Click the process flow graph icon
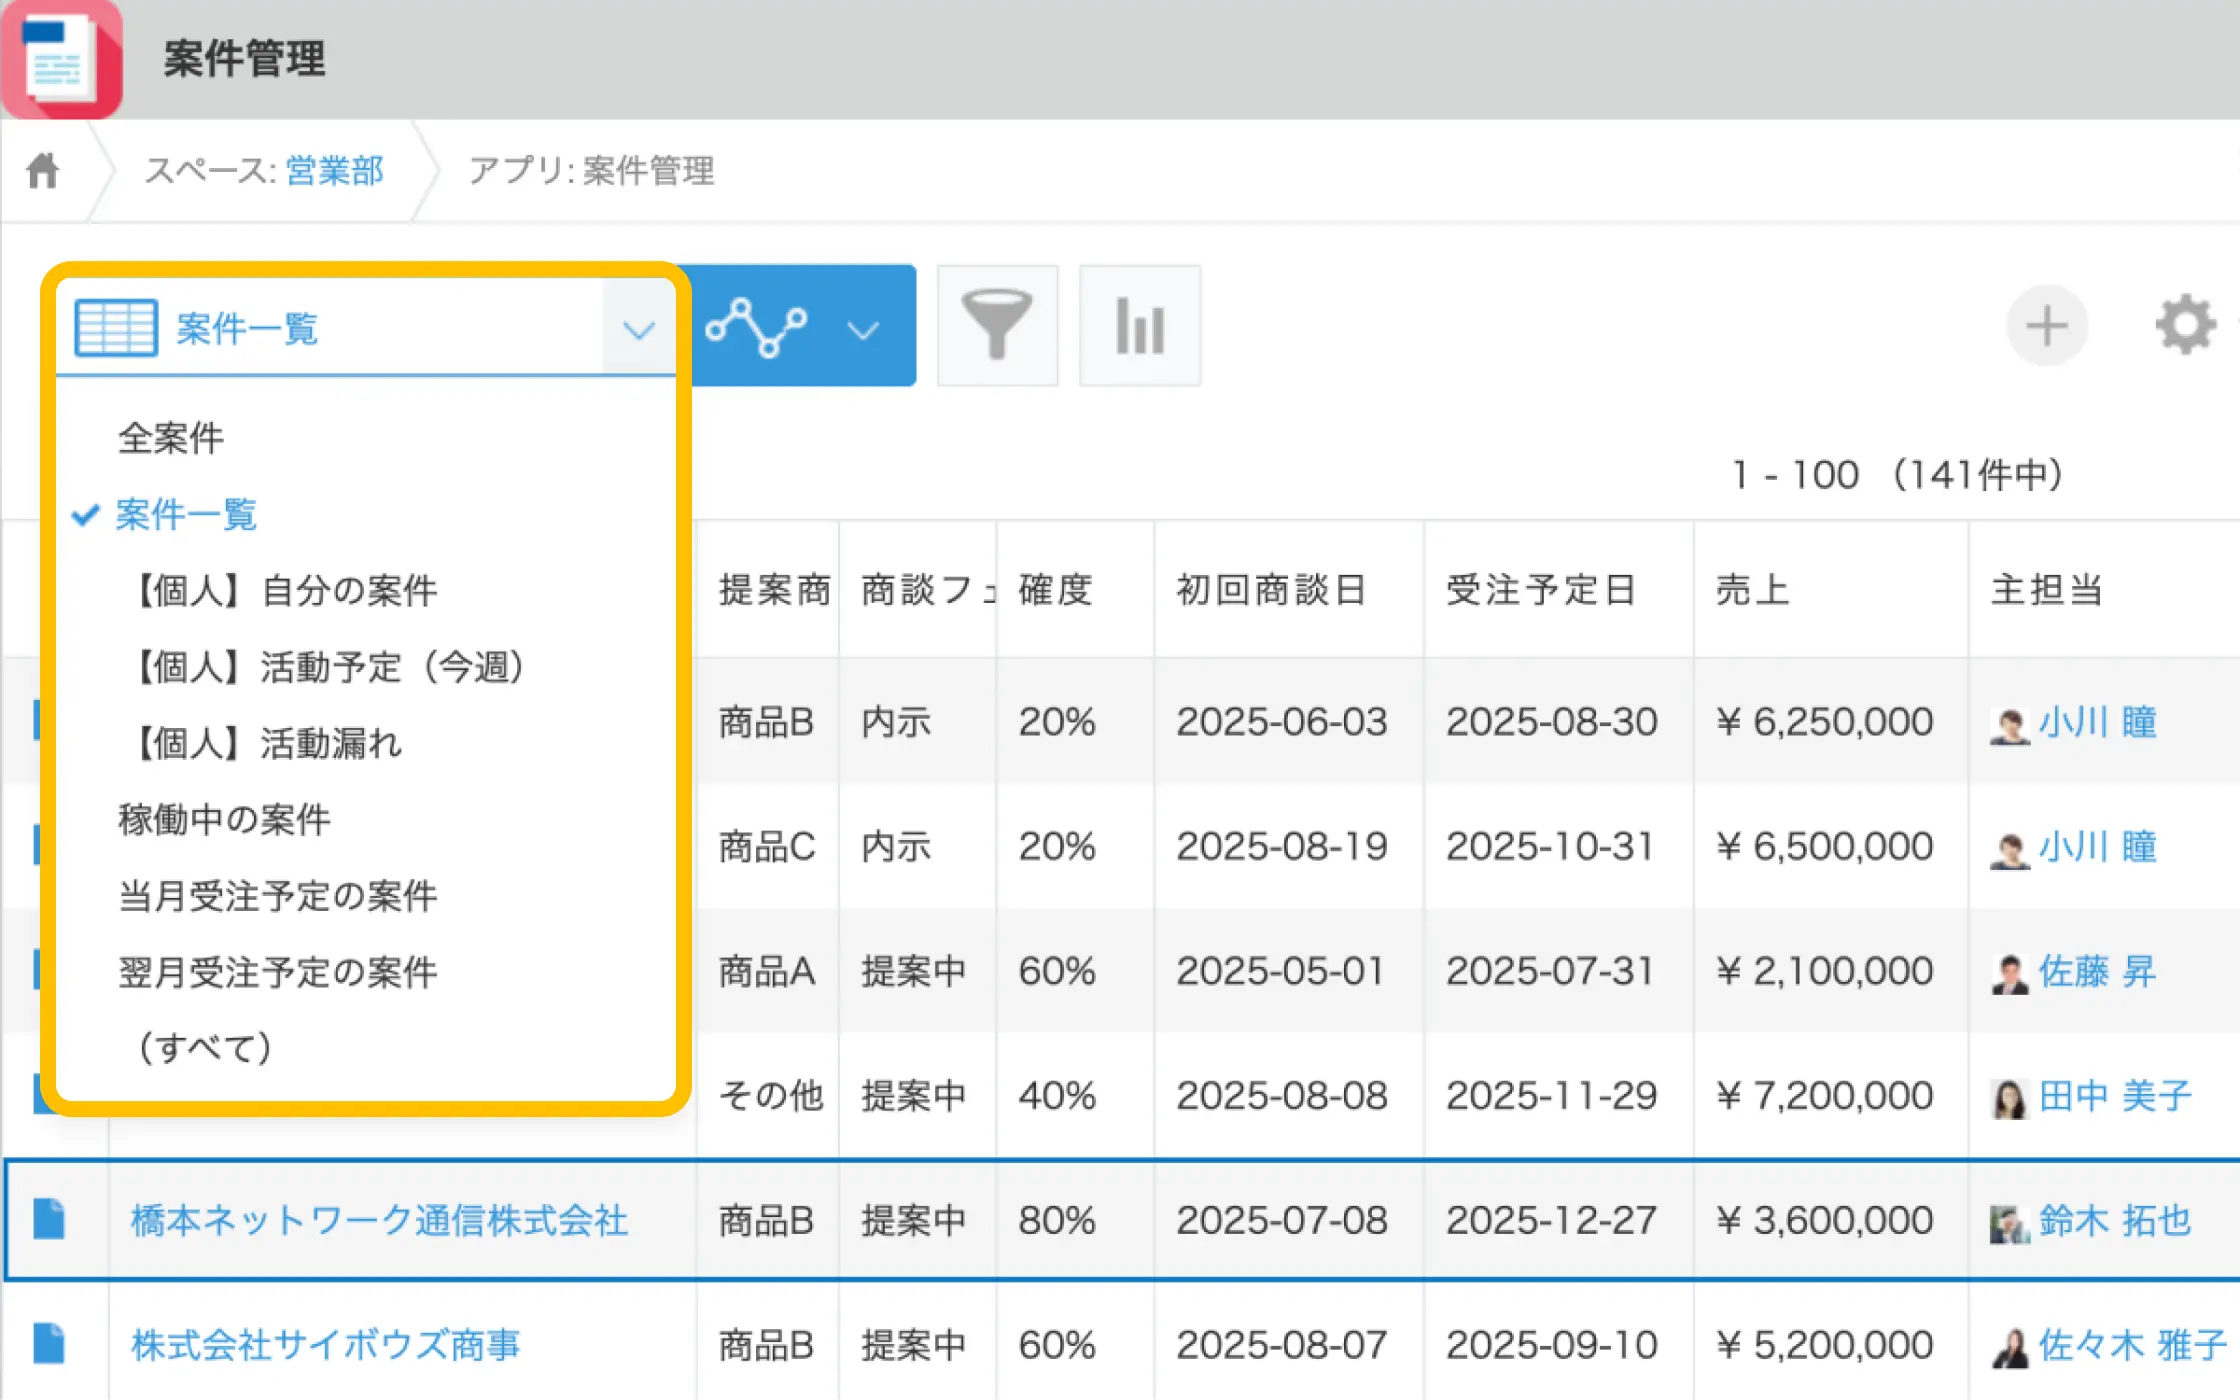The image size is (2240, 1400). tap(756, 326)
